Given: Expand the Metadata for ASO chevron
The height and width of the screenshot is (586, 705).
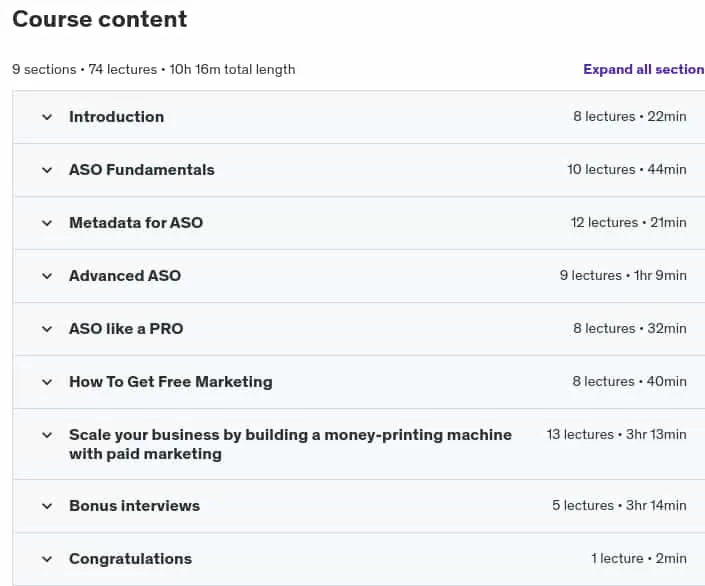Looking at the screenshot, I should (x=47, y=224).
